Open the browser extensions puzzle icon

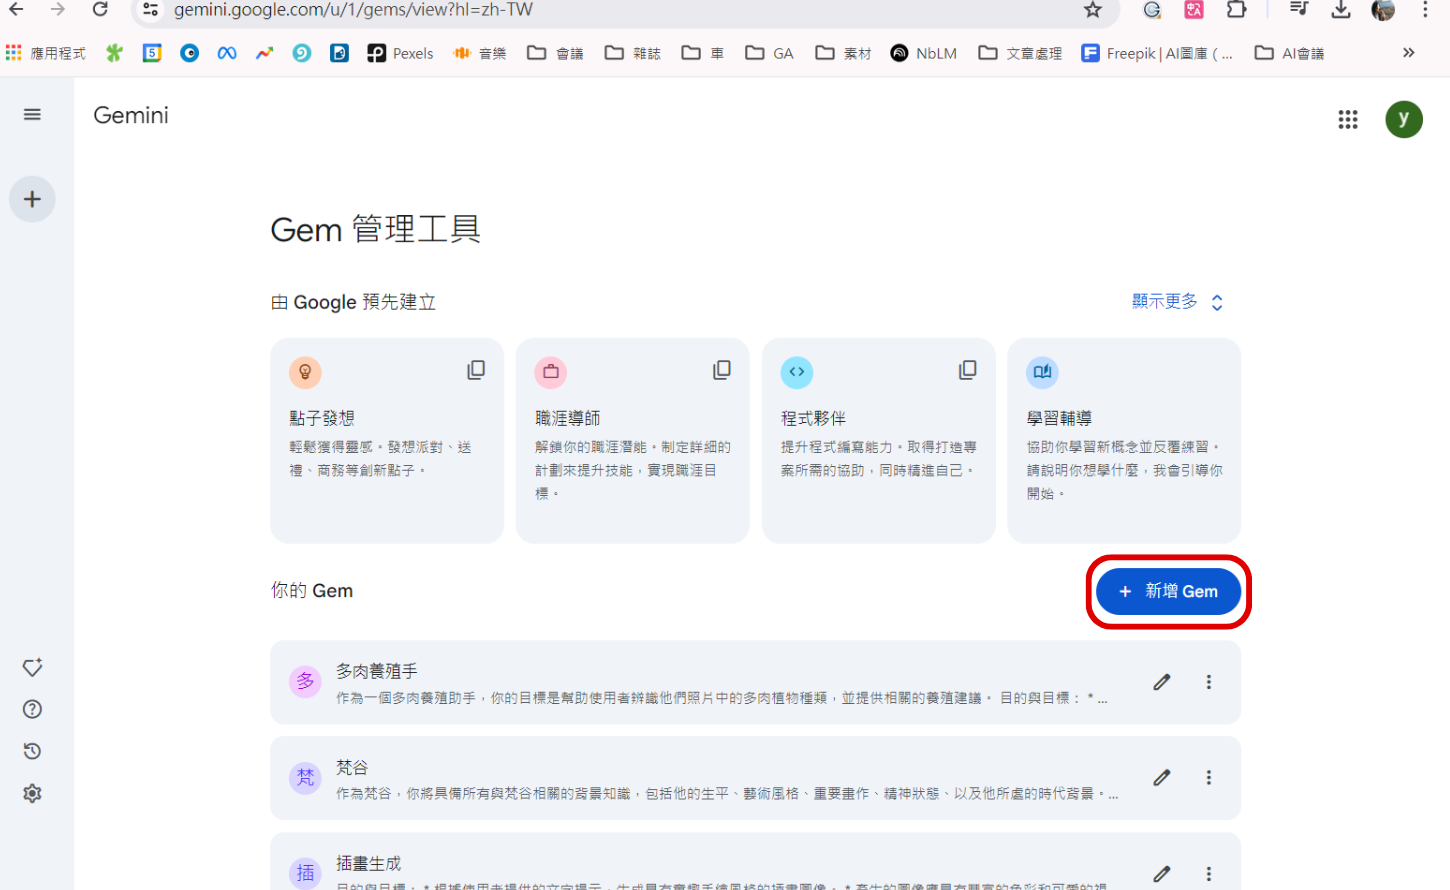[x=1237, y=10]
